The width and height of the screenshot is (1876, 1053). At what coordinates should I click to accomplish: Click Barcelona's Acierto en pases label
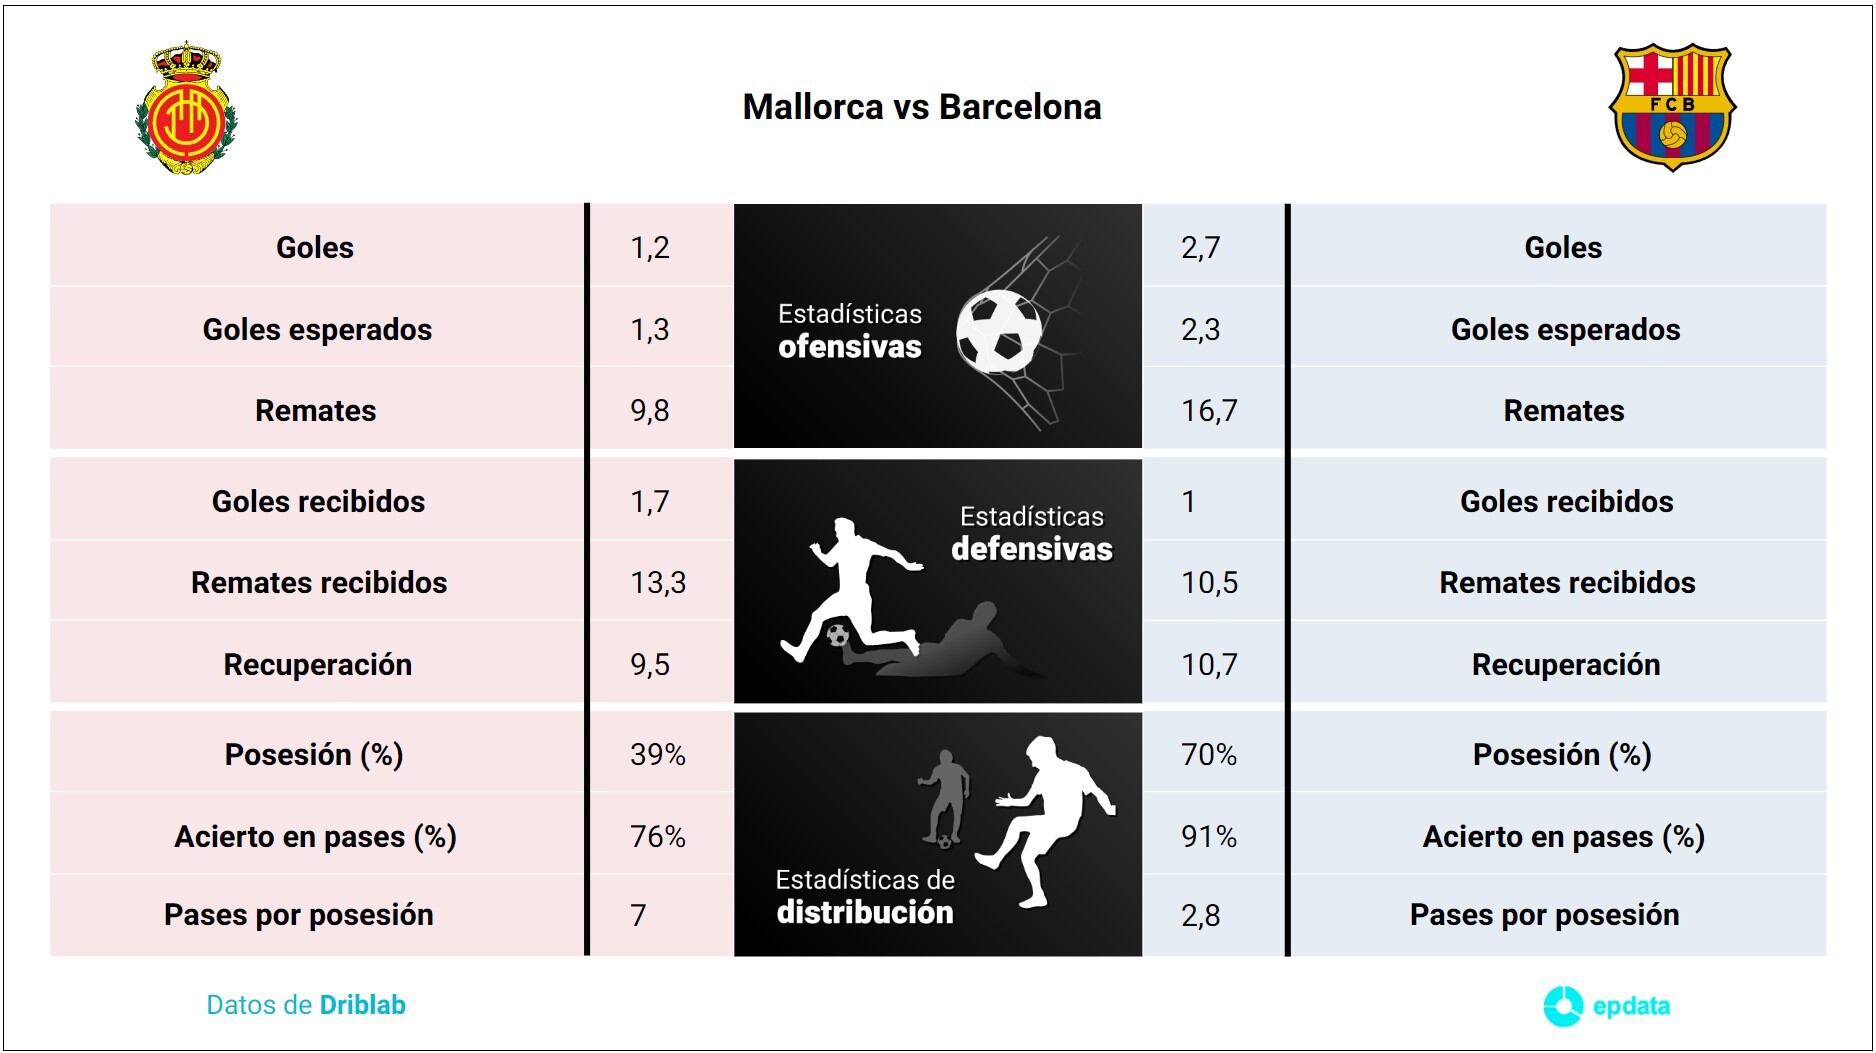click(1563, 836)
